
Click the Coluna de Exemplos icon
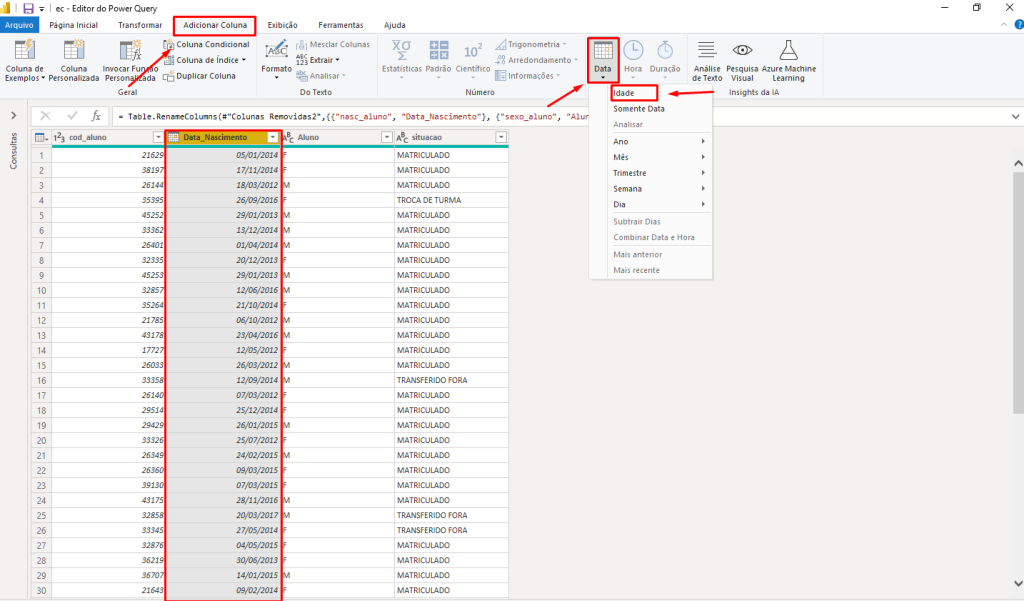click(24, 52)
